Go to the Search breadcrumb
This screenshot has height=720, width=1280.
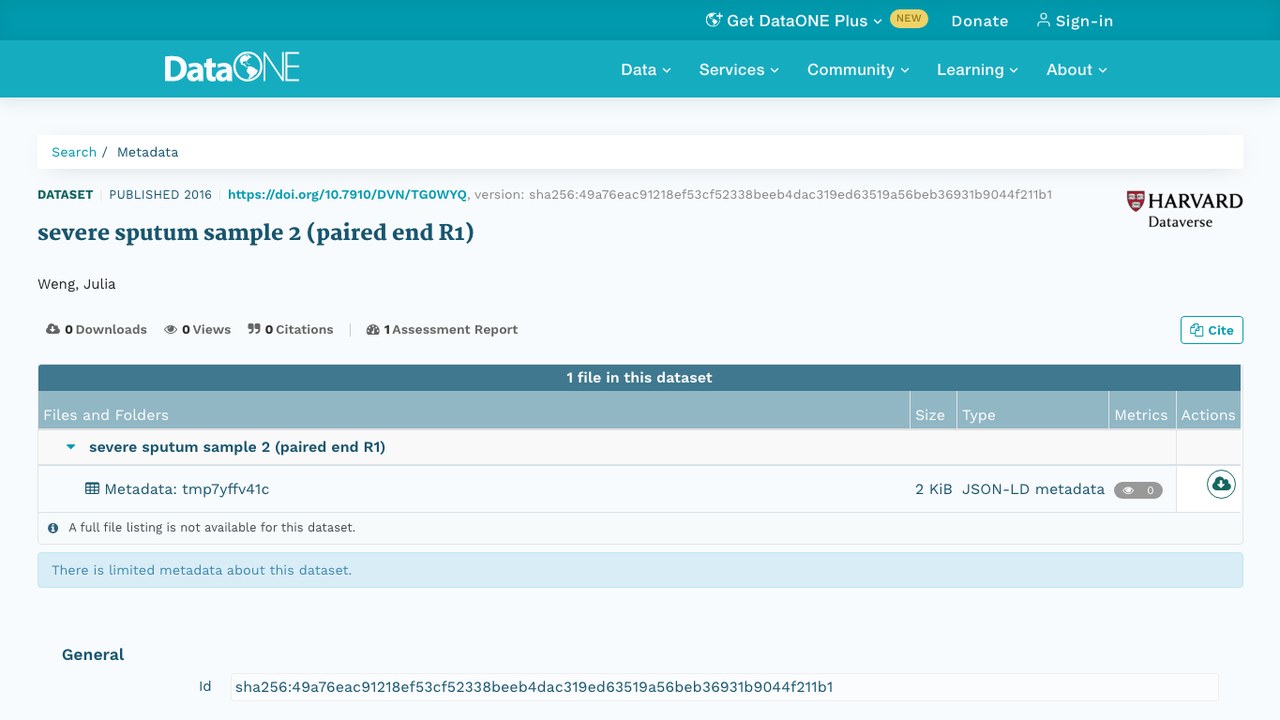(74, 152)
